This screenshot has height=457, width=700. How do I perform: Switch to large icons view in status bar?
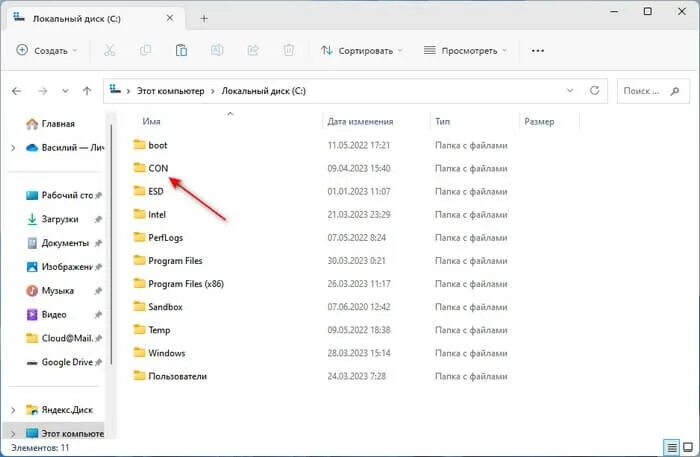688,447
